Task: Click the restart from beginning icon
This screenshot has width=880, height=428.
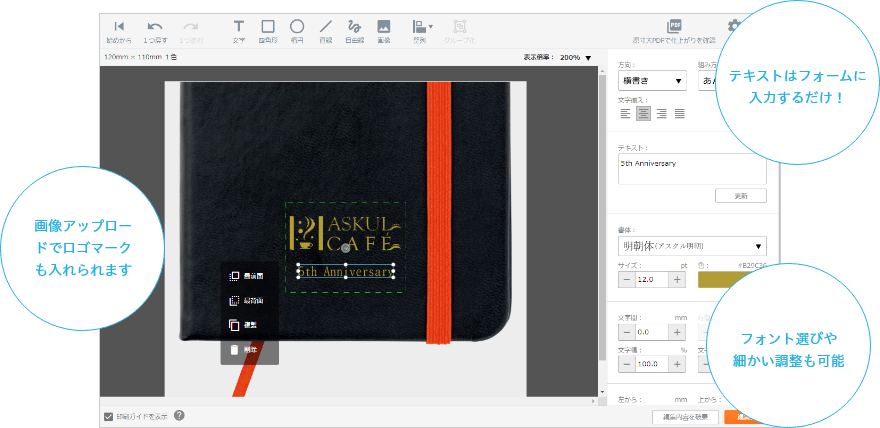Action: click(x=118, y=29)
